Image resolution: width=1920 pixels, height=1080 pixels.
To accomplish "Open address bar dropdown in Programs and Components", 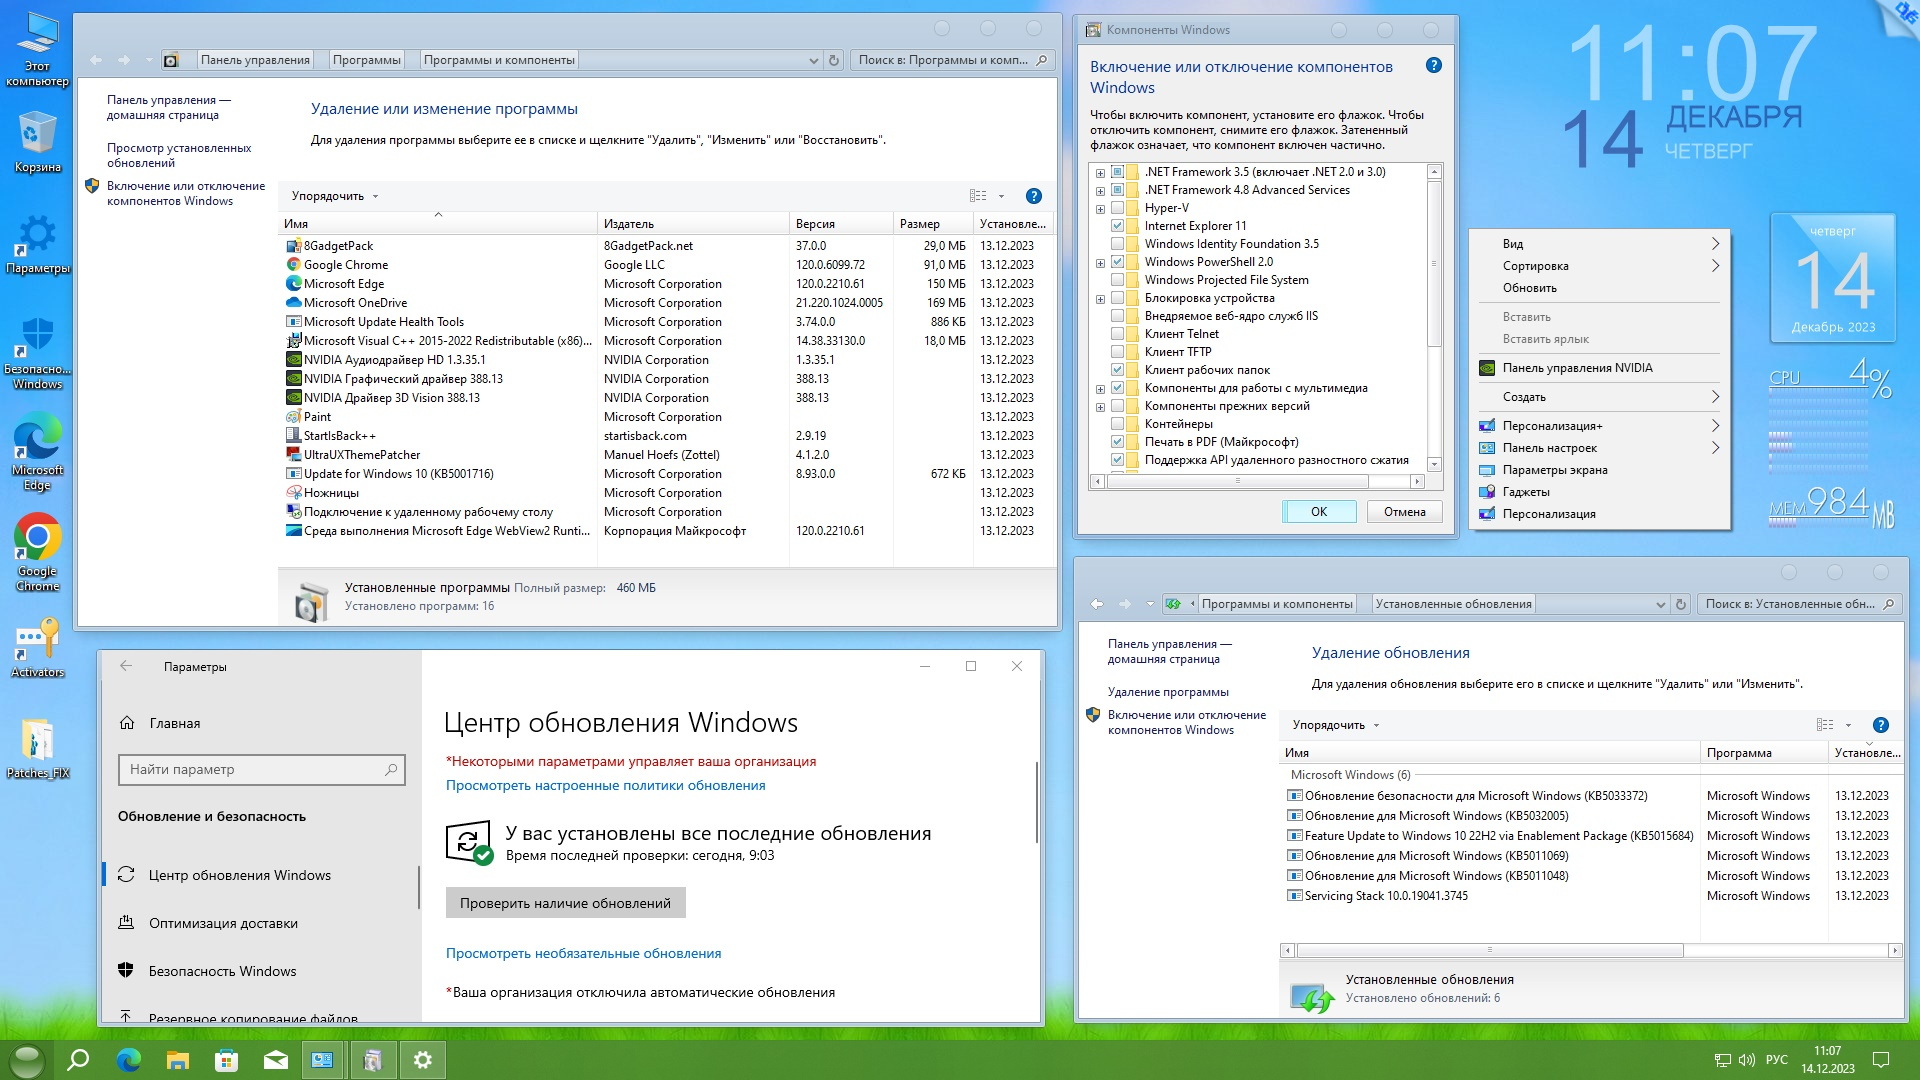I will 813,60.
